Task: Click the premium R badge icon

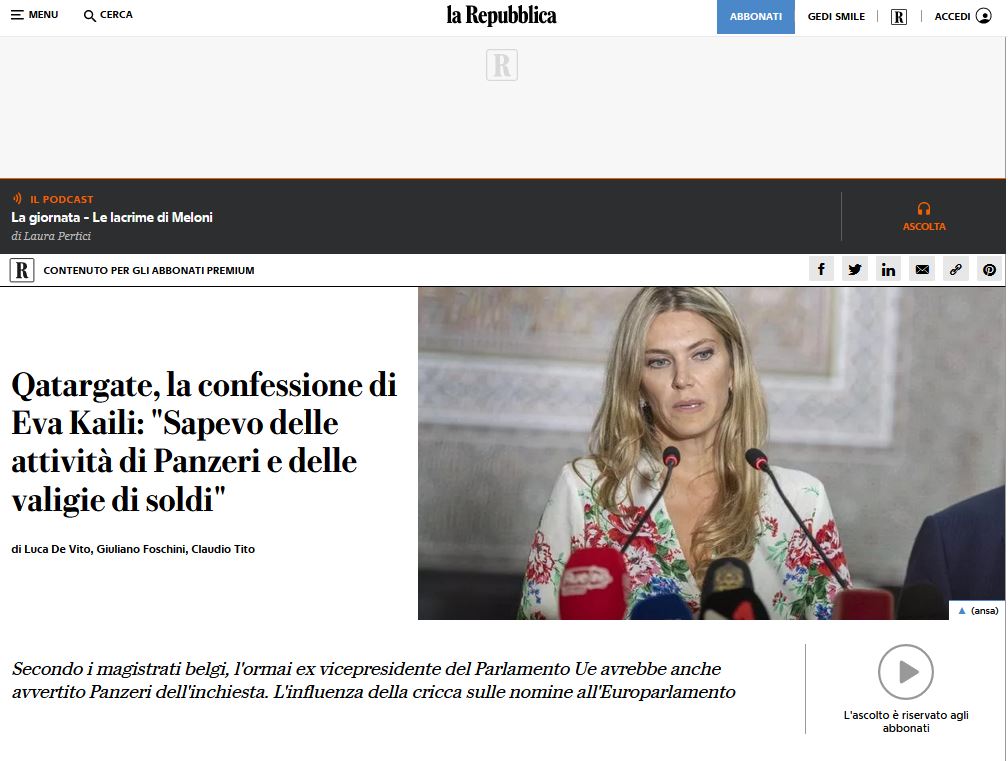Action: [22, 270]
